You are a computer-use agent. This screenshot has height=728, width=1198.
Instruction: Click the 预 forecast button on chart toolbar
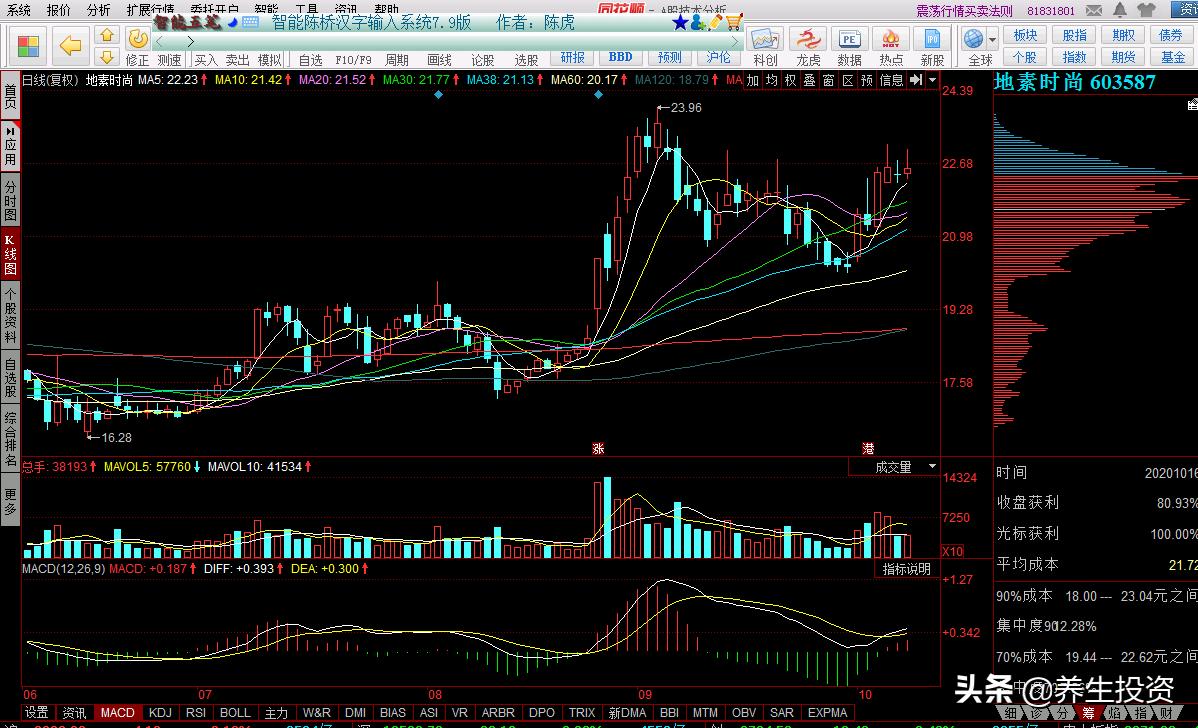pos(867,80)
